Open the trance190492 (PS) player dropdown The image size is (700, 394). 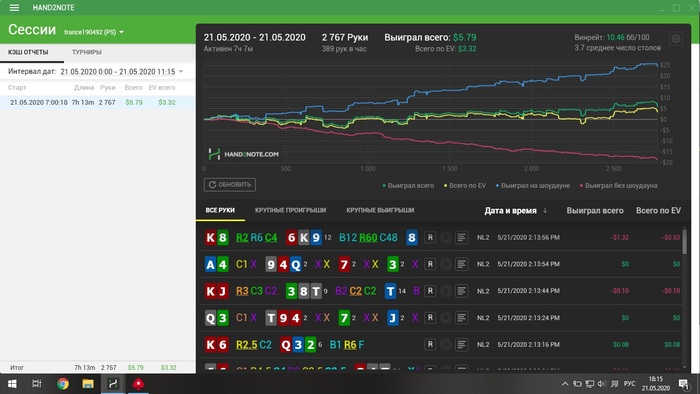[x=94, y=32]
